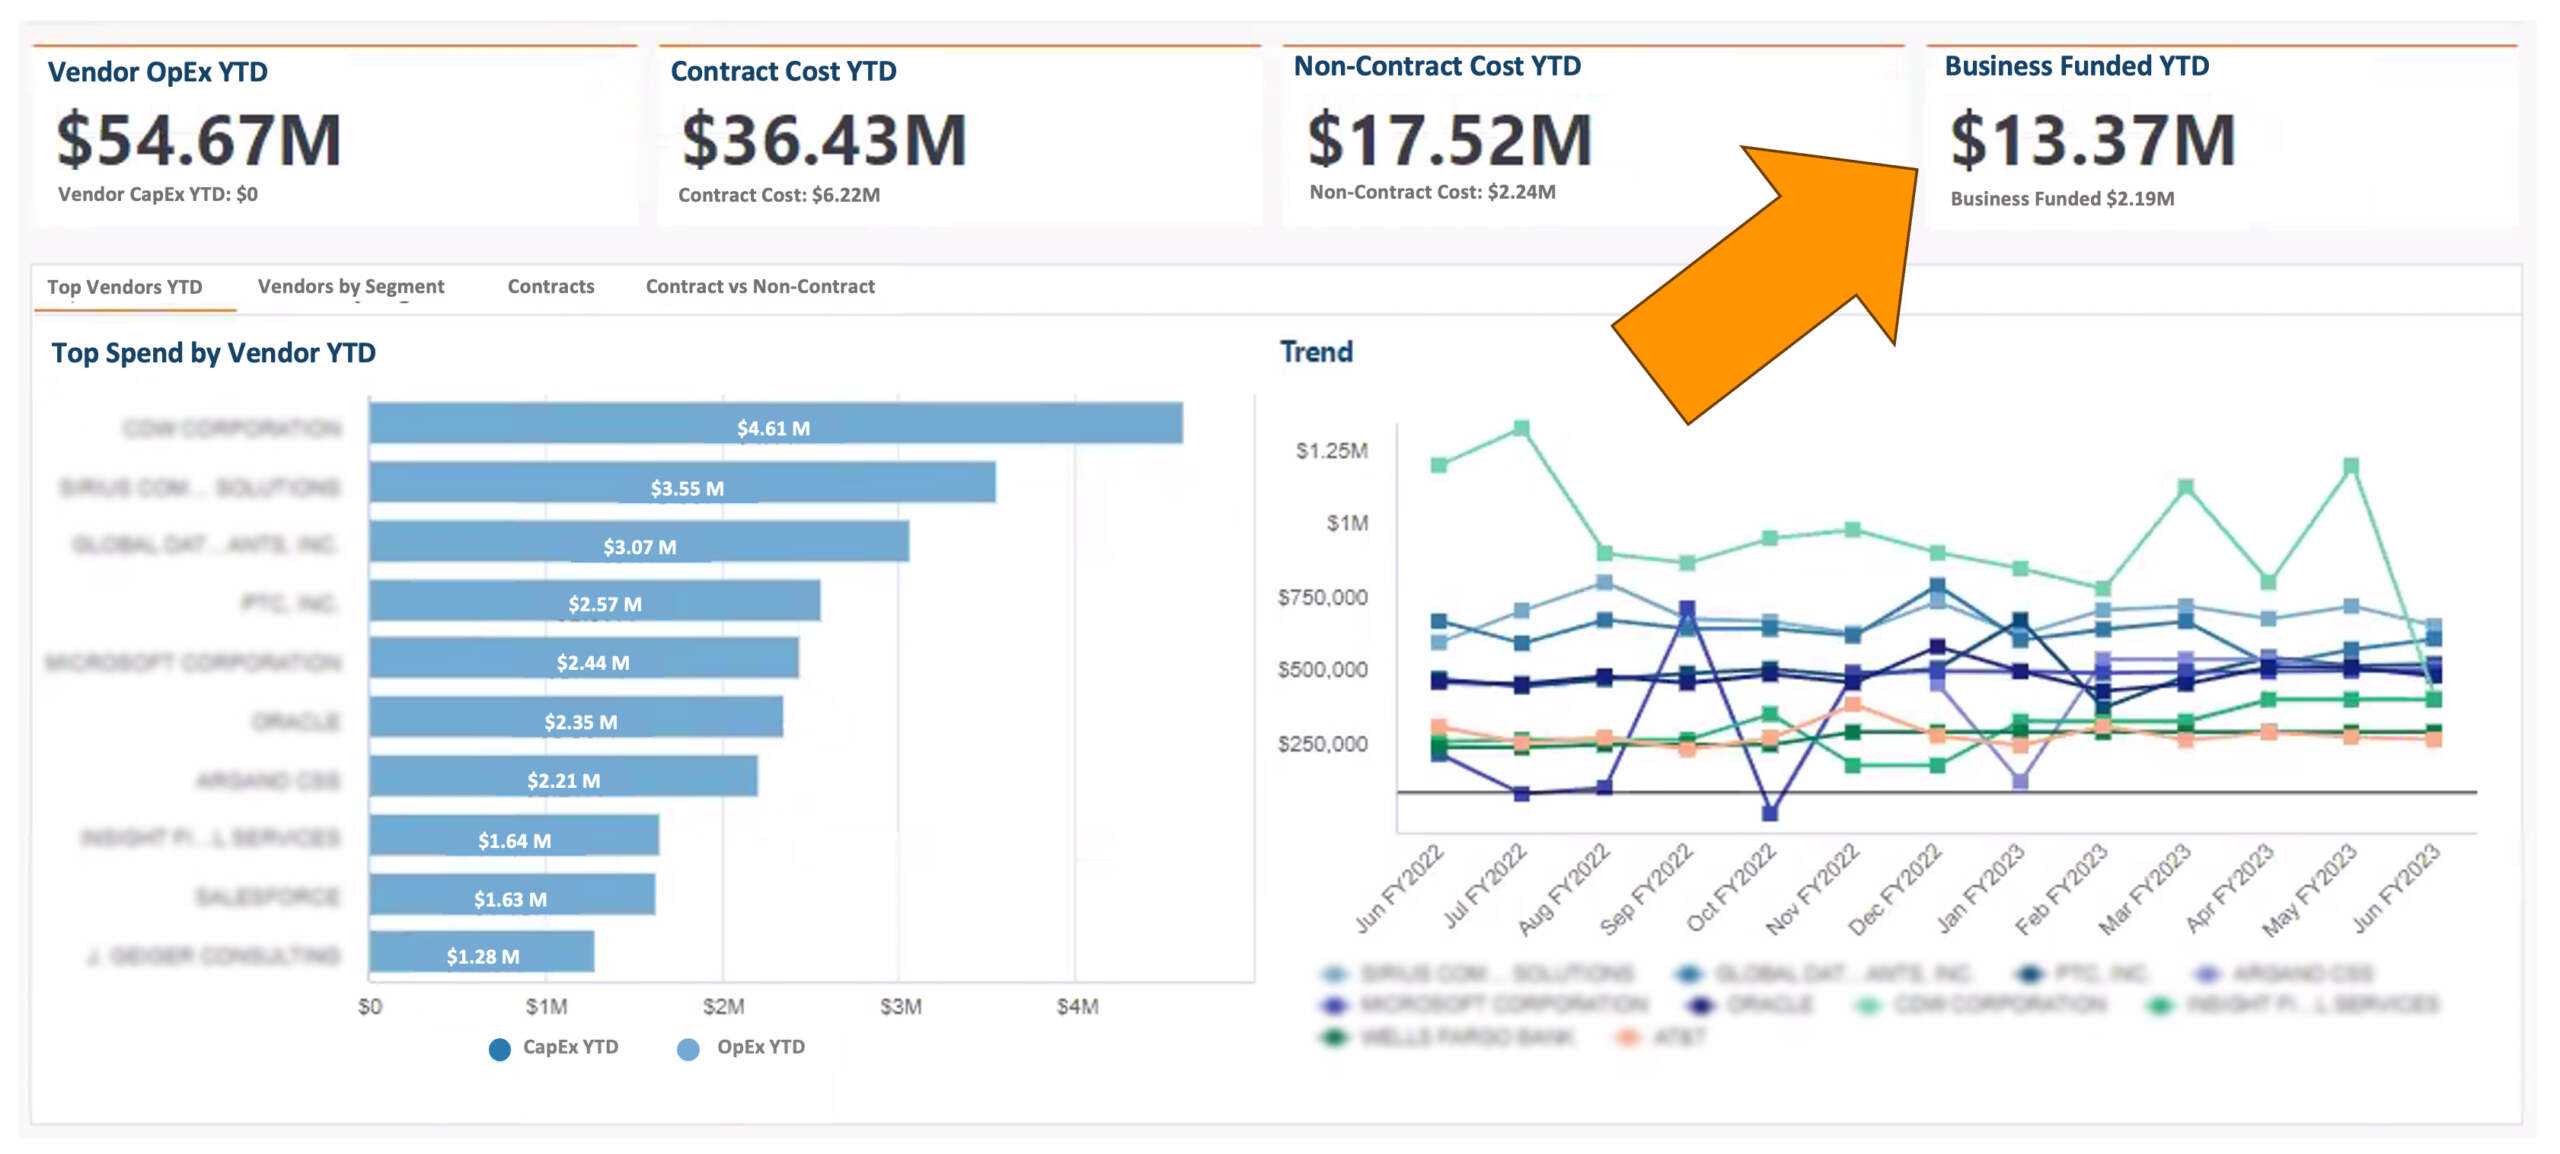Click the 'Top Spend by Vendor YTD' heading

pos(214,353)
